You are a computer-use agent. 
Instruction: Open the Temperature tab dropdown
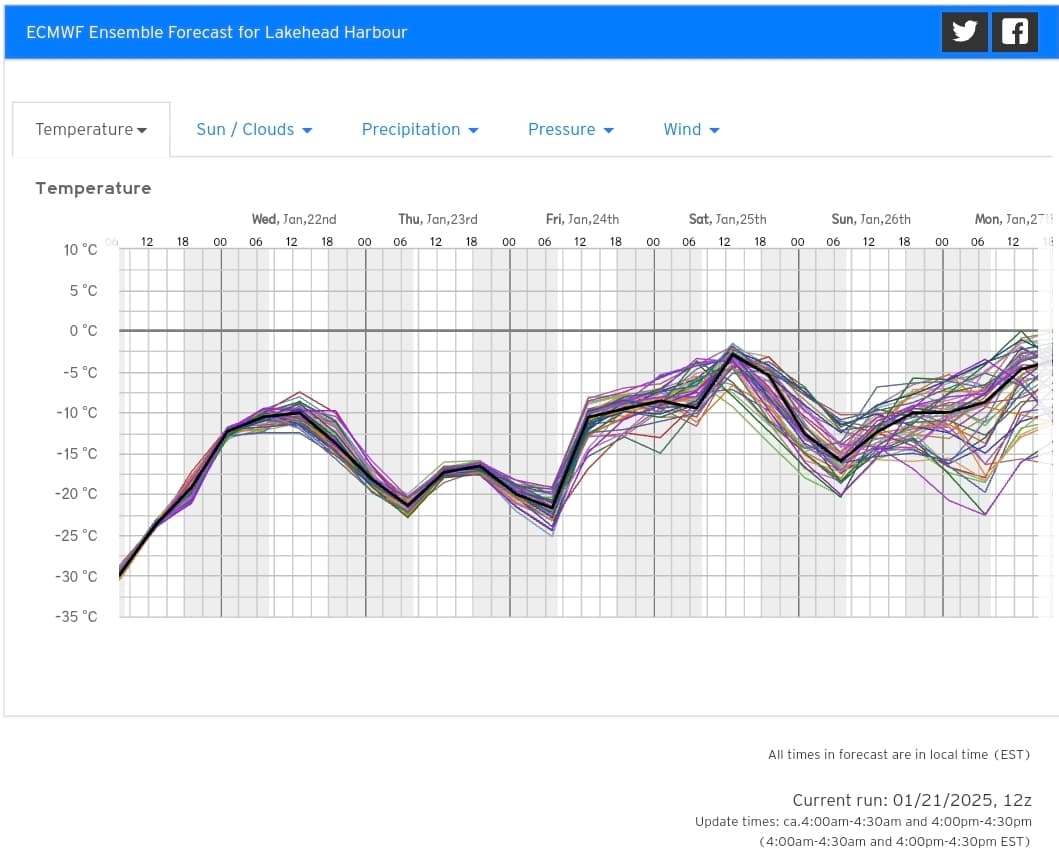click(x=91, y=130)
